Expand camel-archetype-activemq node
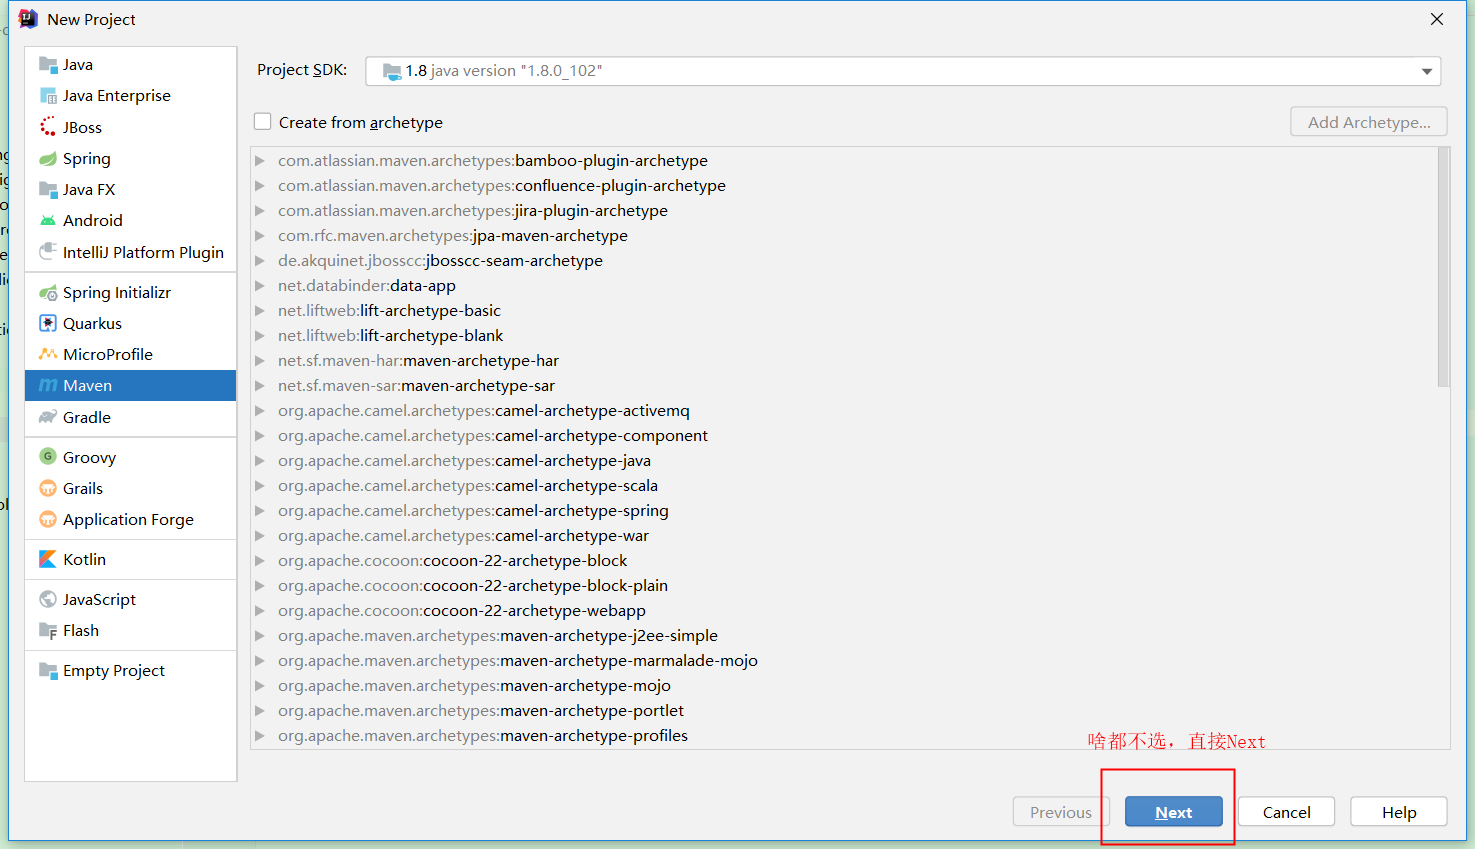 (x=260, y=410)
